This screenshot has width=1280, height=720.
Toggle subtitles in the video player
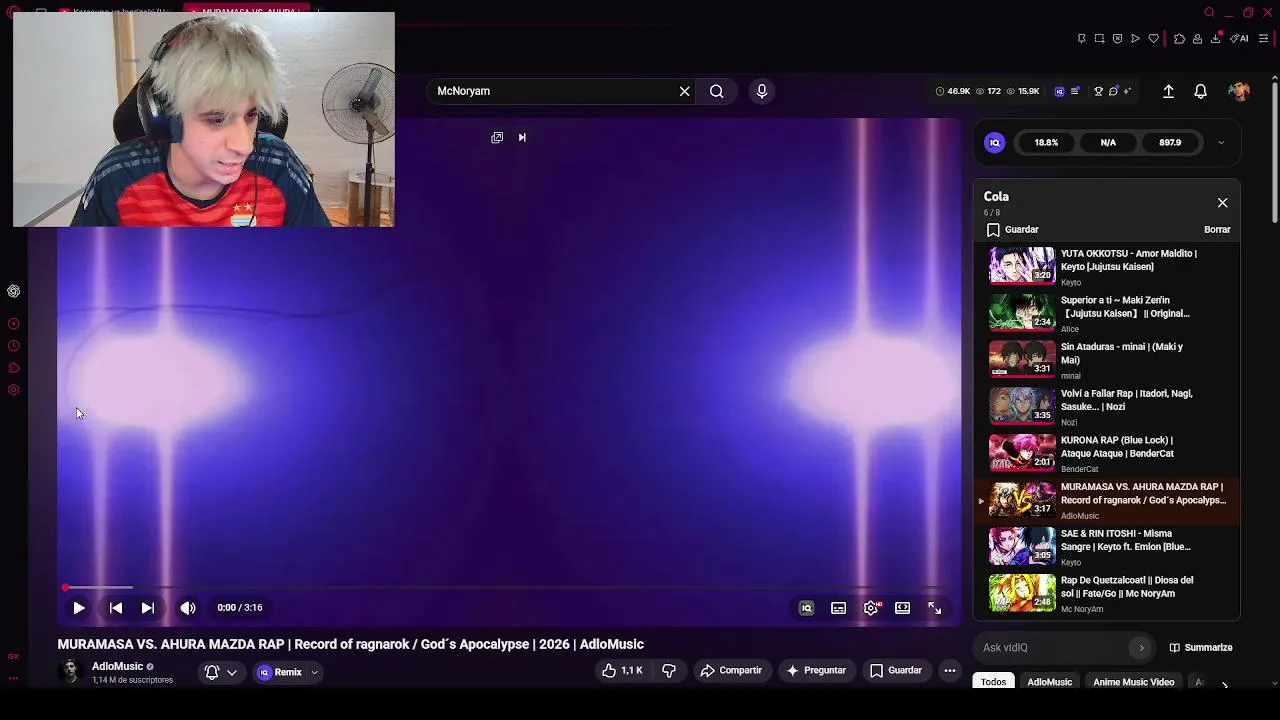pyautogui.click(x=838, y=608)
